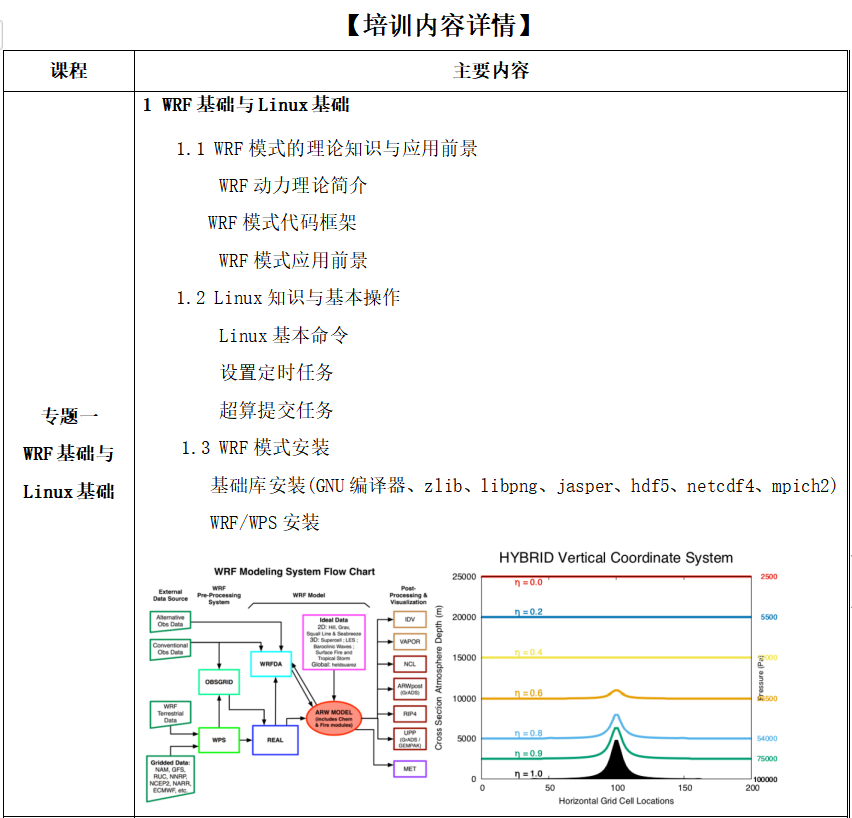Click line 1.2 Linux 知识与基本操作
Screen dimensions: 852x818
pos(288,297)
